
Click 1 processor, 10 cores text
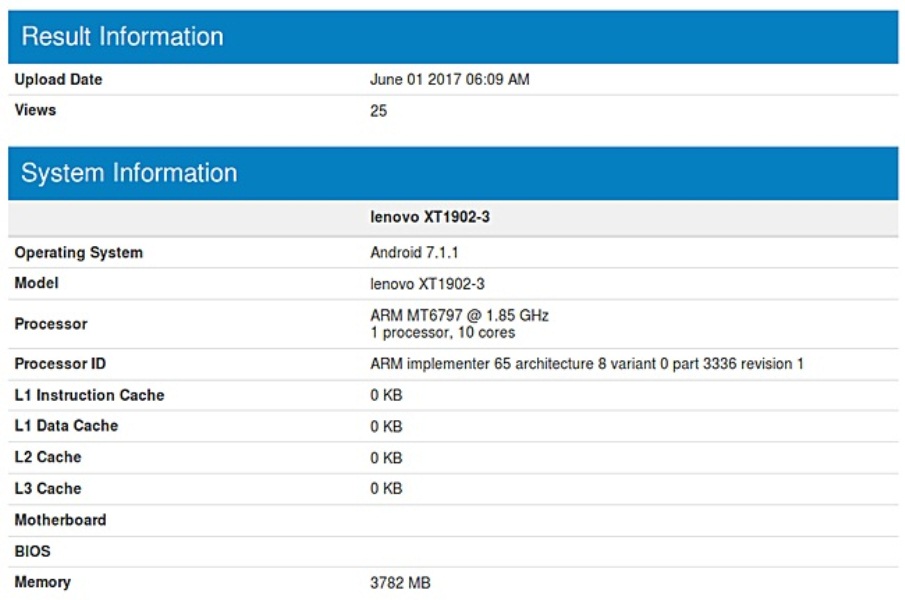pos(443,332)
